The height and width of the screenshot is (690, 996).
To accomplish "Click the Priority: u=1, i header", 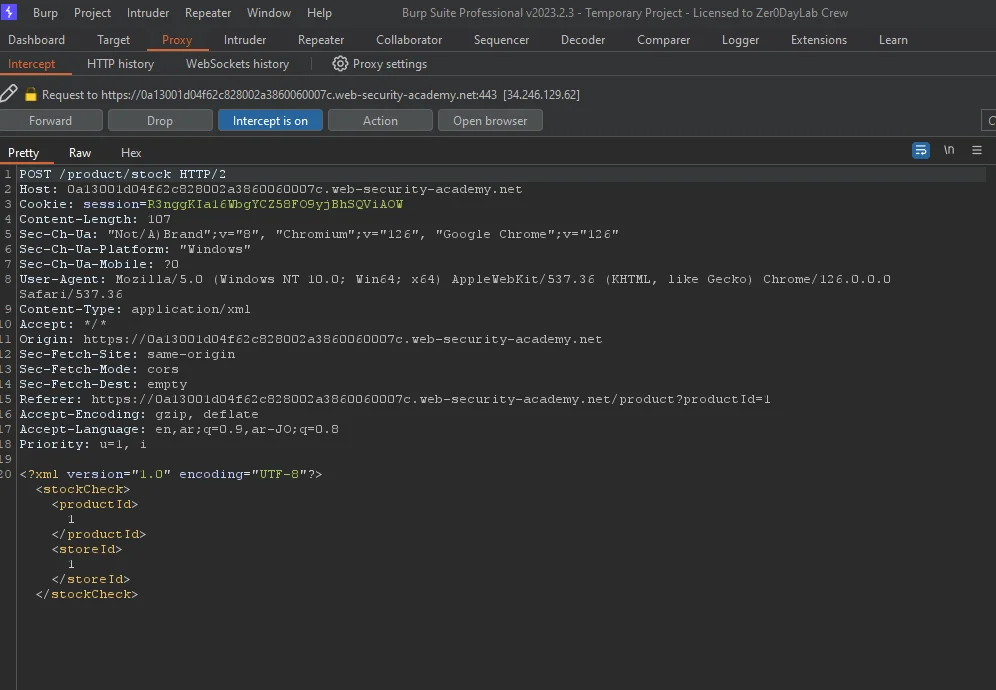I will pos(83,444).
